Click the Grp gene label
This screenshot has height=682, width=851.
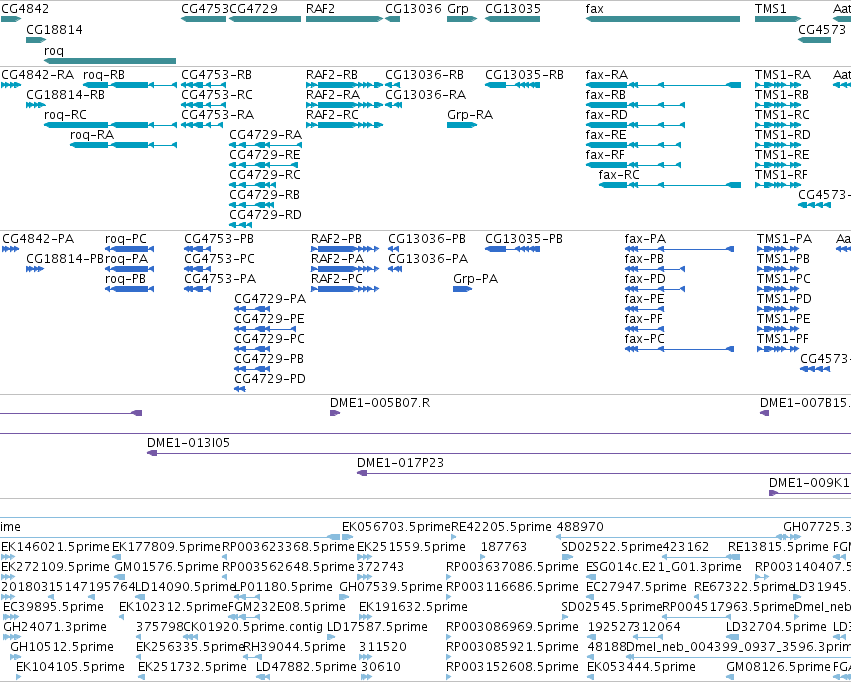point(458,9)
